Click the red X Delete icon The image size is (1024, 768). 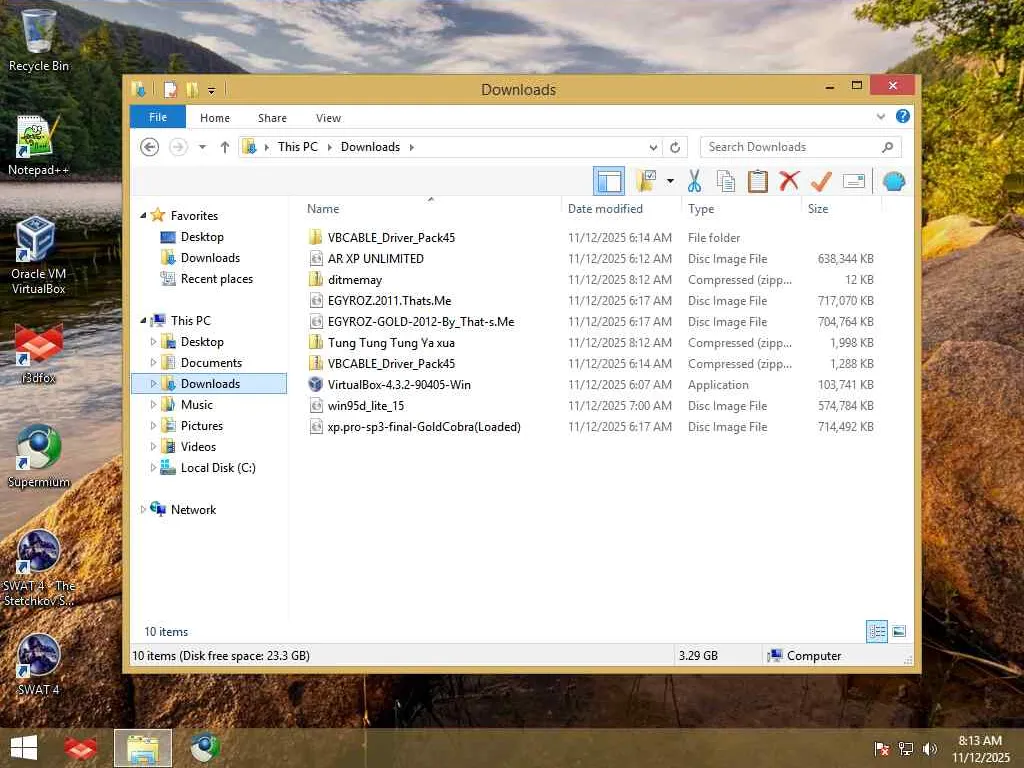789,180
